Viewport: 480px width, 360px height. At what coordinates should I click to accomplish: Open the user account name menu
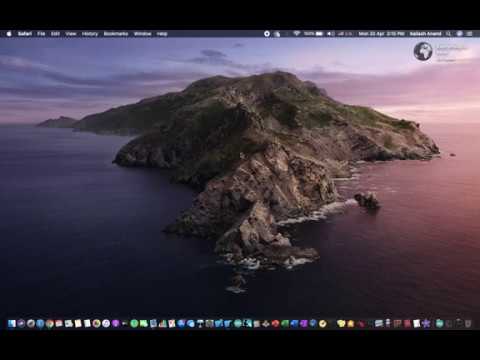click(425, 34)
